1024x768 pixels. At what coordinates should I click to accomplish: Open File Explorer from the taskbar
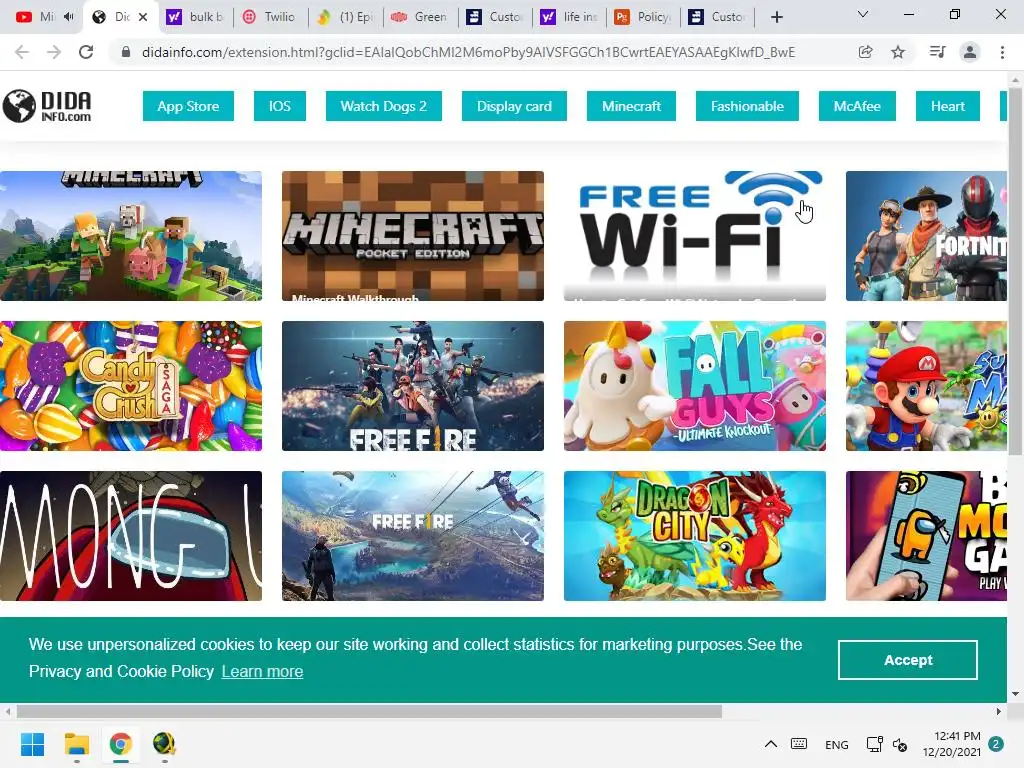(x=76, y=744)
